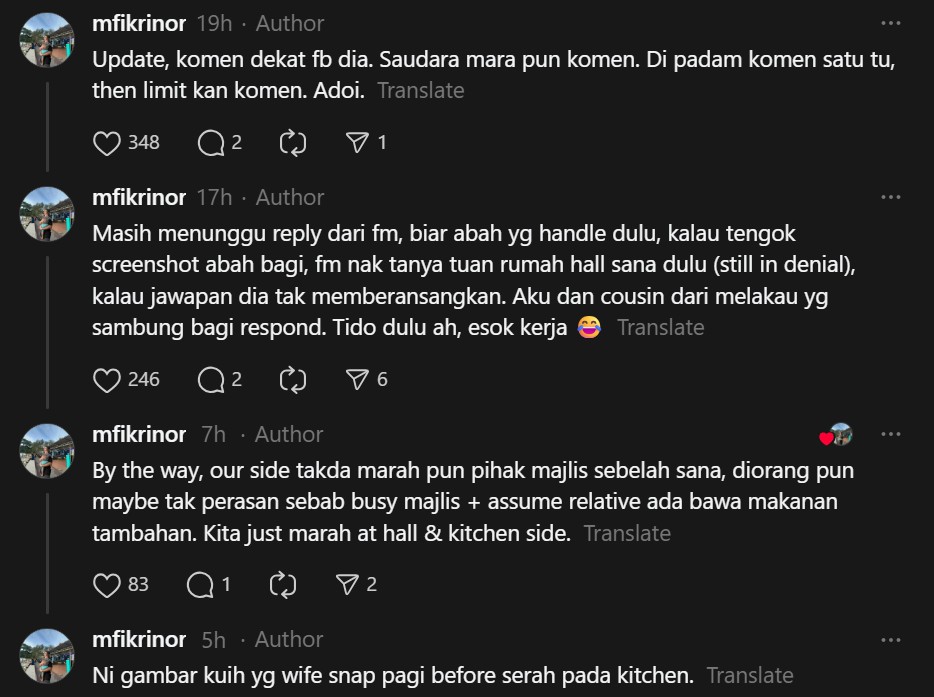Click the repost icon on the topmost comment
The width and height of the screenshot is (934, 697).
(x=291, y=142)
